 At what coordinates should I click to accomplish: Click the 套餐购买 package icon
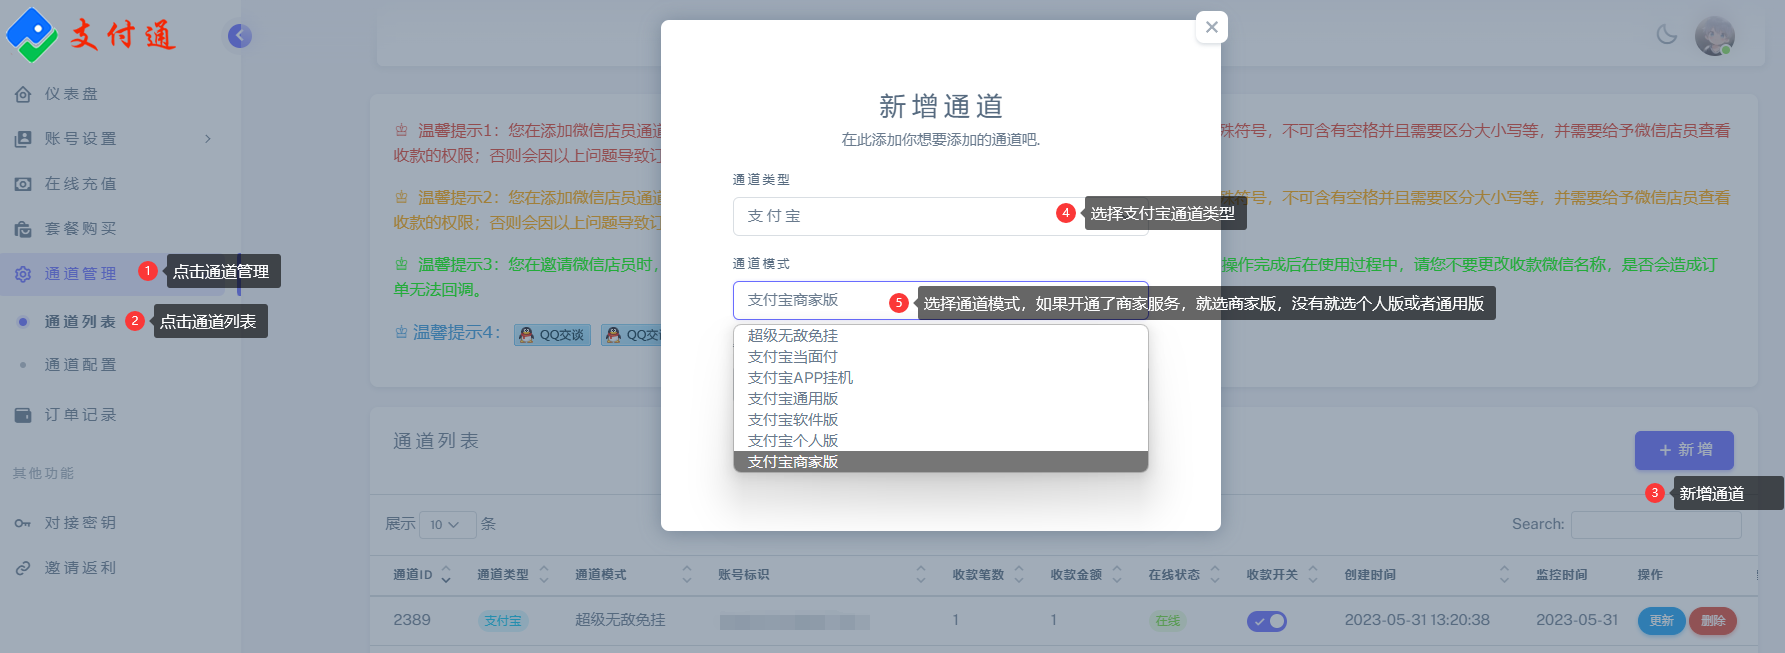tap(23, 229)
